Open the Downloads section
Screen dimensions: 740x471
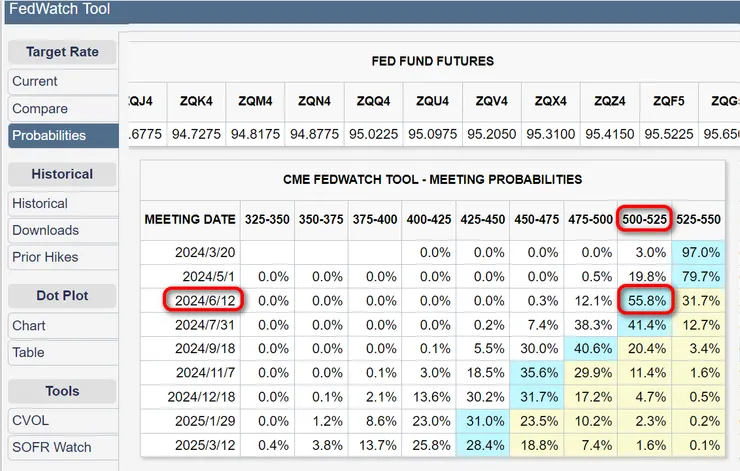pos(45,230)
